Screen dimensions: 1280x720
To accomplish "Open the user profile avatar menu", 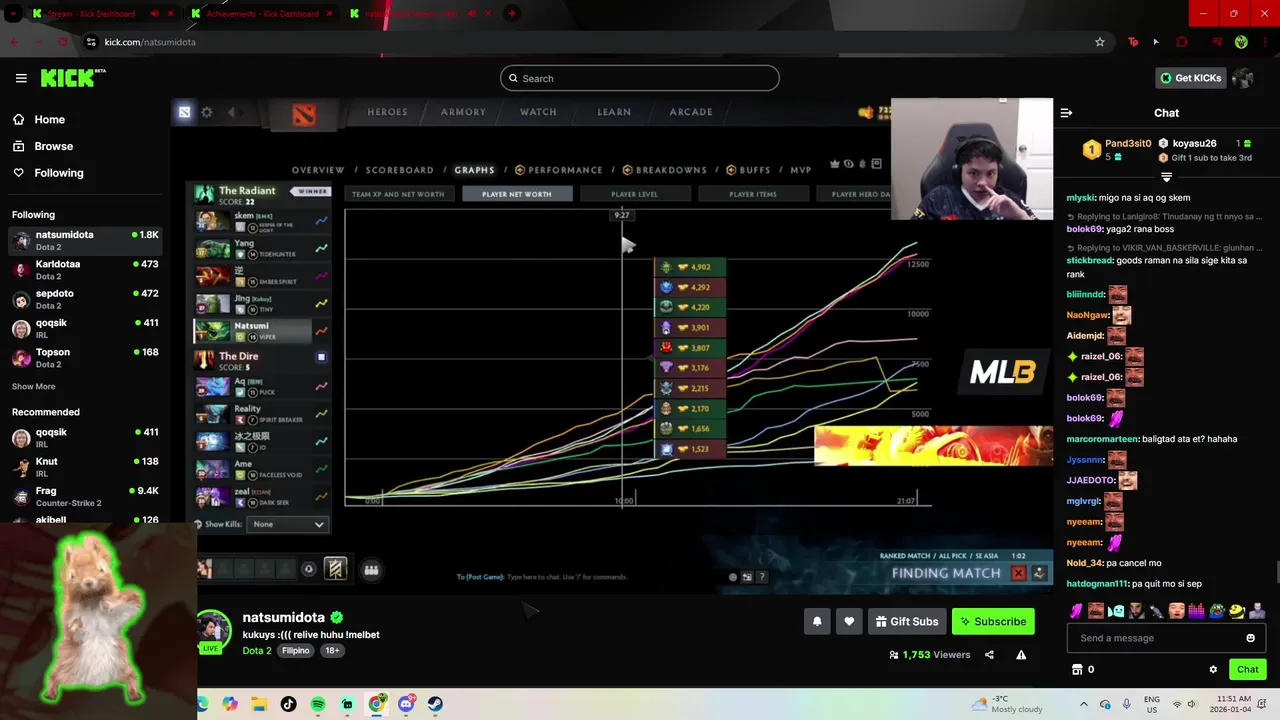I will point(1243,78).
